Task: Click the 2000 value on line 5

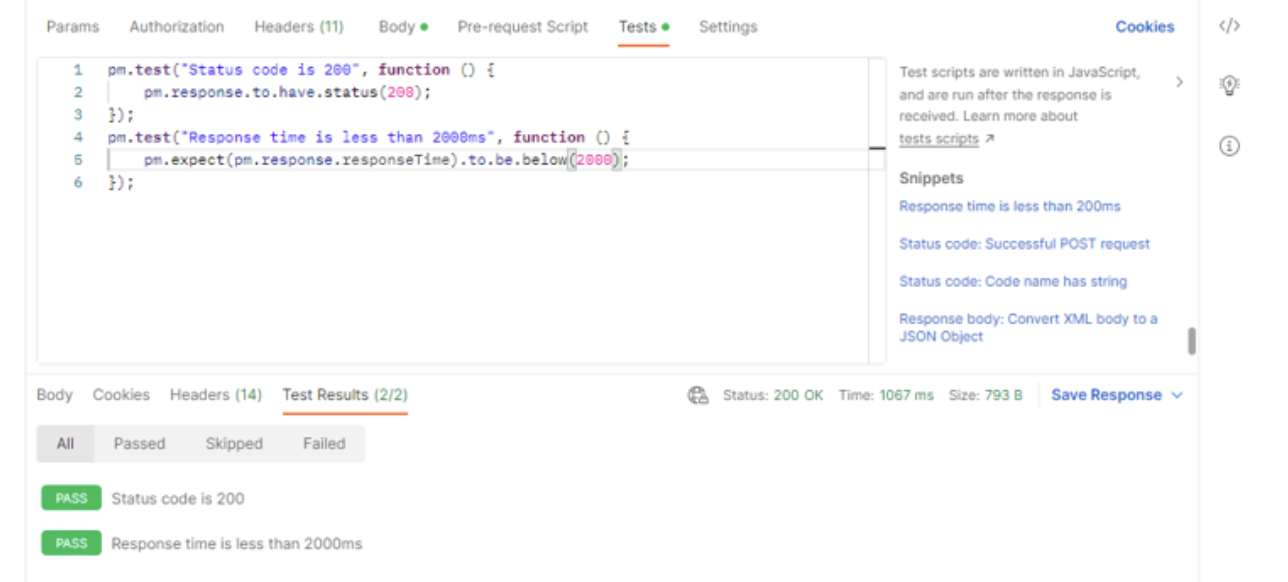Action: [594, 160]
